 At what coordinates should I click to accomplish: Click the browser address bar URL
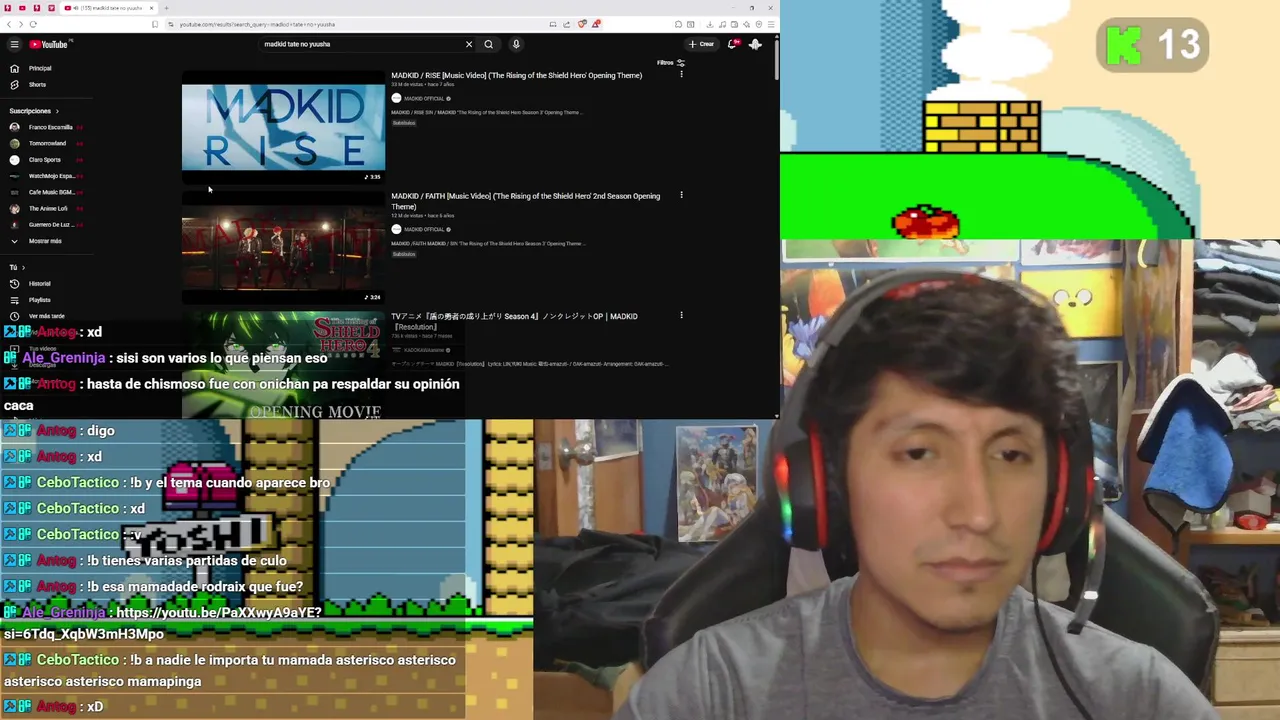(x=258, y=24)
